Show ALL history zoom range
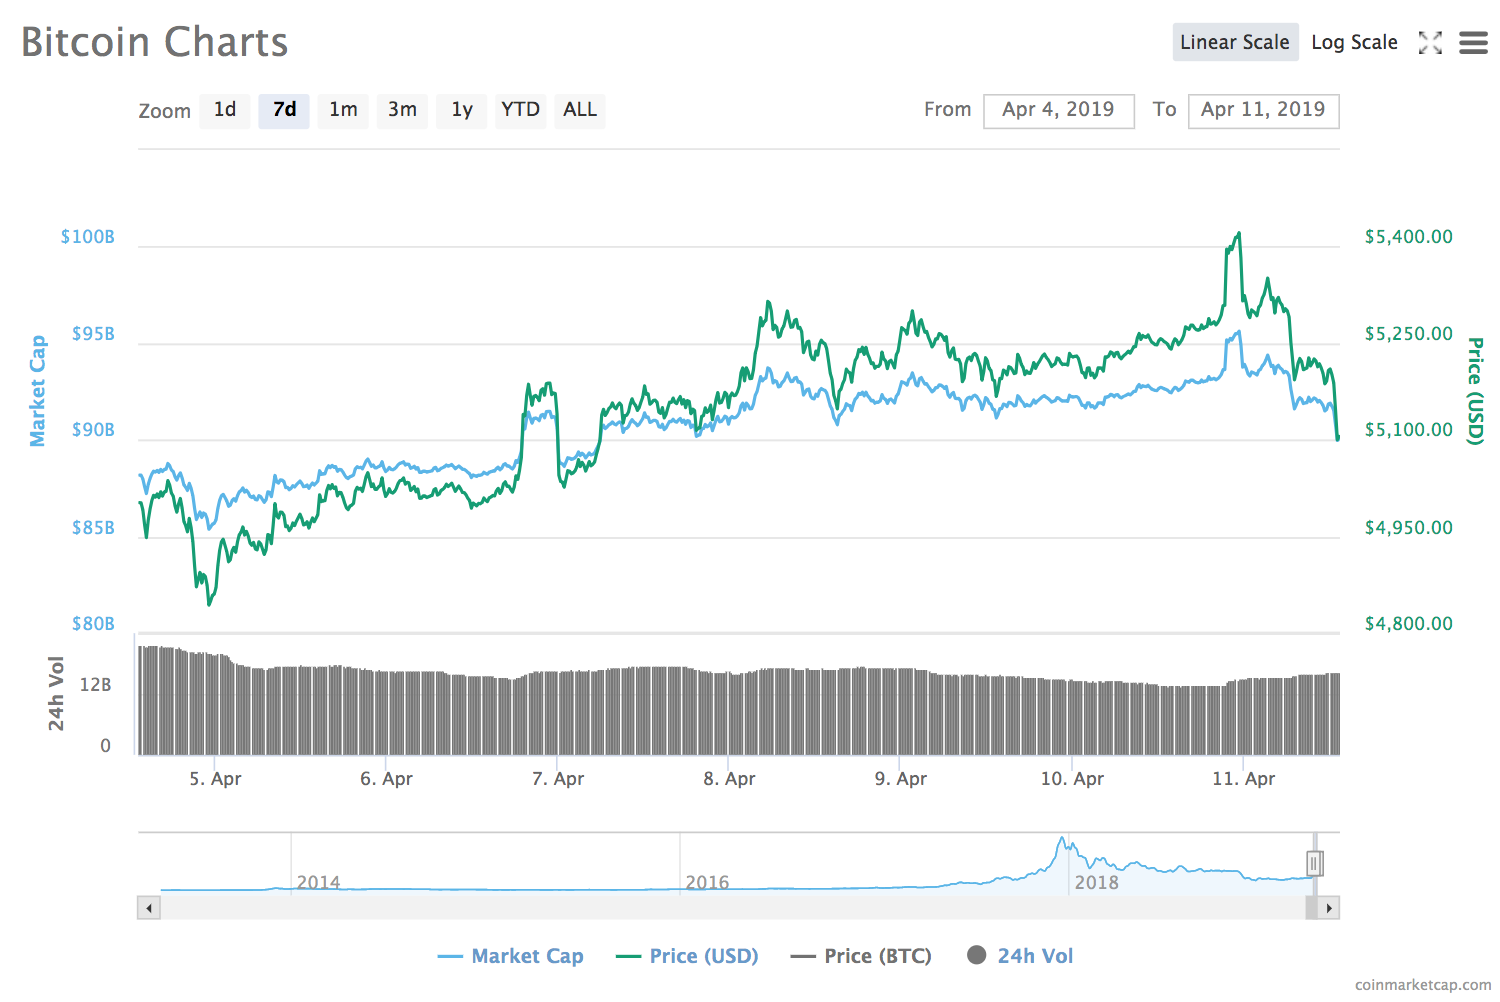 580,110
